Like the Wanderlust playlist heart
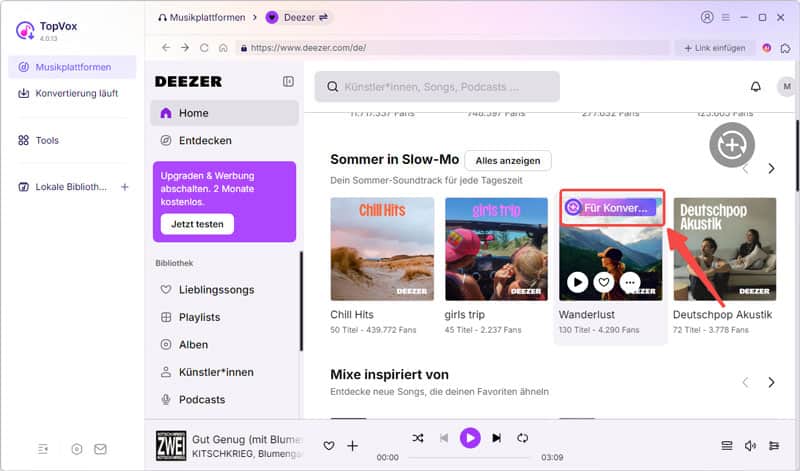The height and width of the screenshot is (471, 800). pos(604,282)
